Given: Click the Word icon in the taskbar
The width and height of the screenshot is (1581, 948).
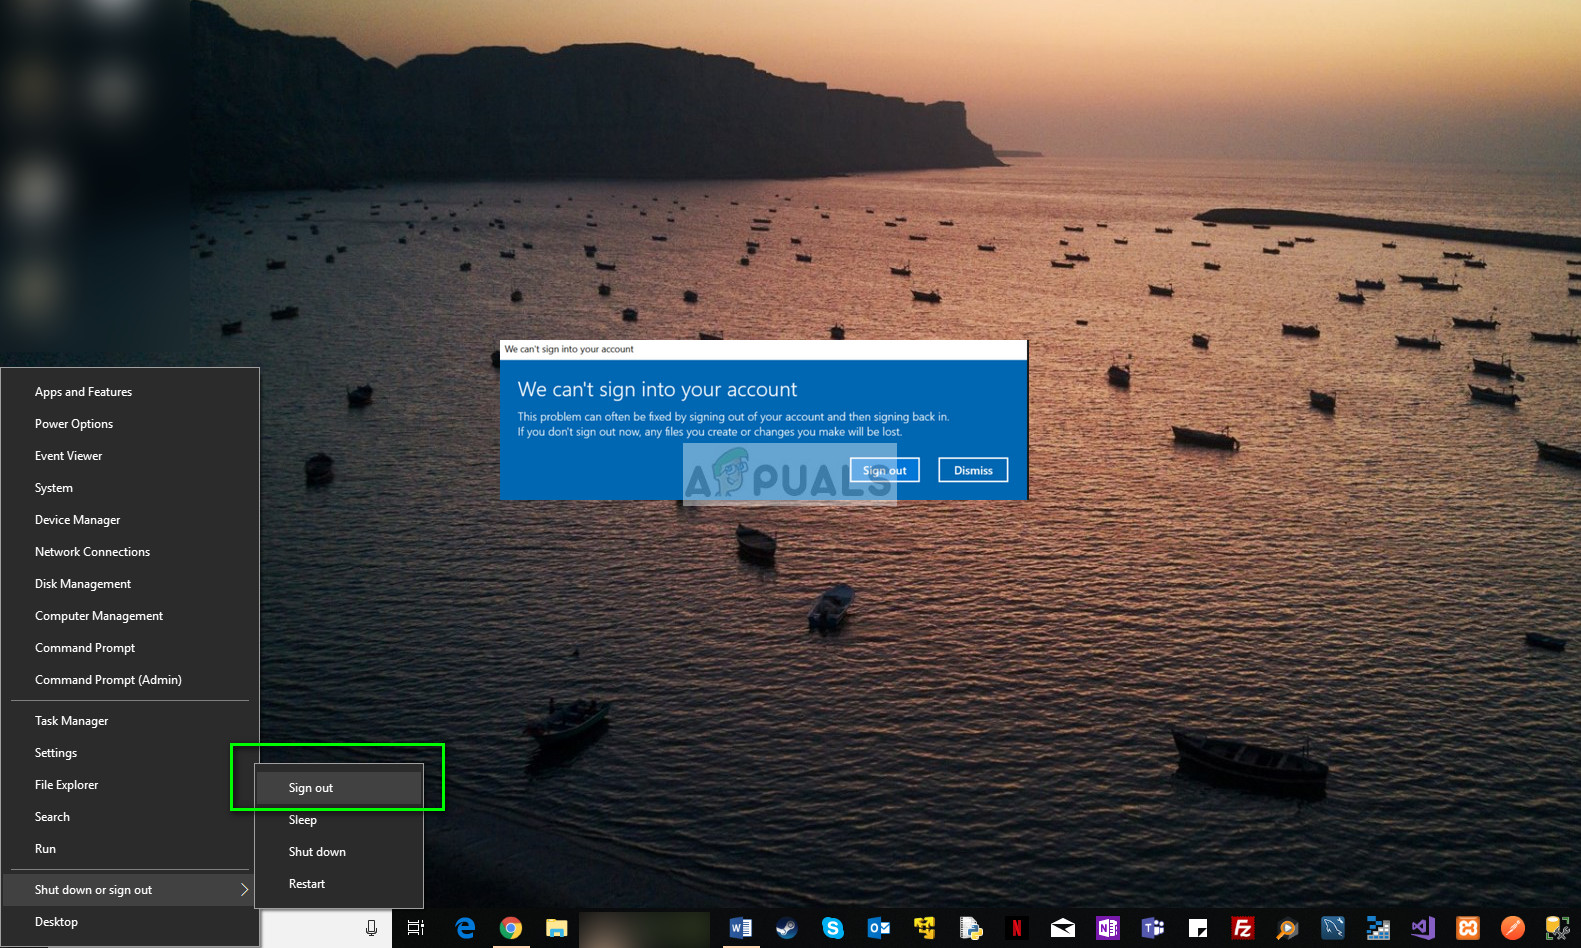Looking at the screenshot, I should coord(741,929).
